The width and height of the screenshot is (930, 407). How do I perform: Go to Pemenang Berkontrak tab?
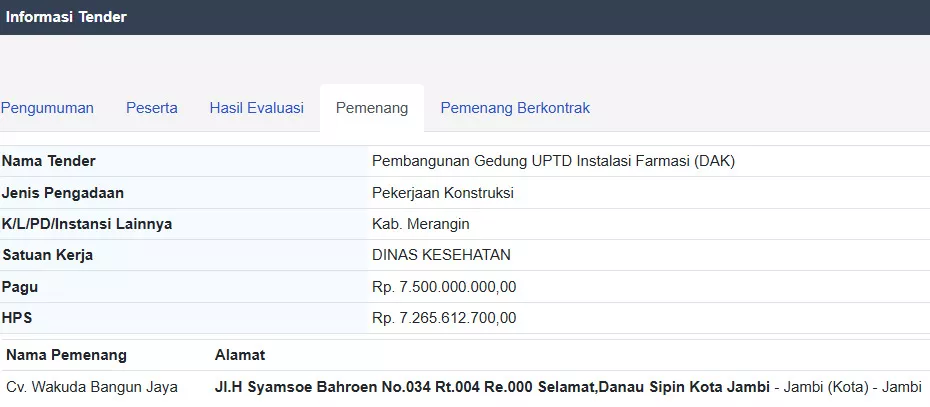515,108
